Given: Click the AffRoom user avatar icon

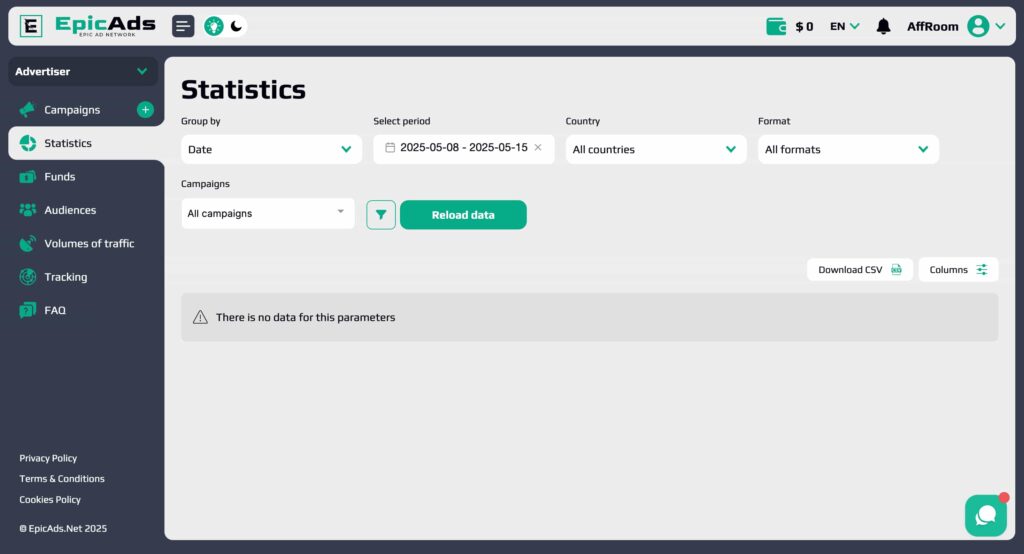Looking at the screenshot, I should click(978, 26).
